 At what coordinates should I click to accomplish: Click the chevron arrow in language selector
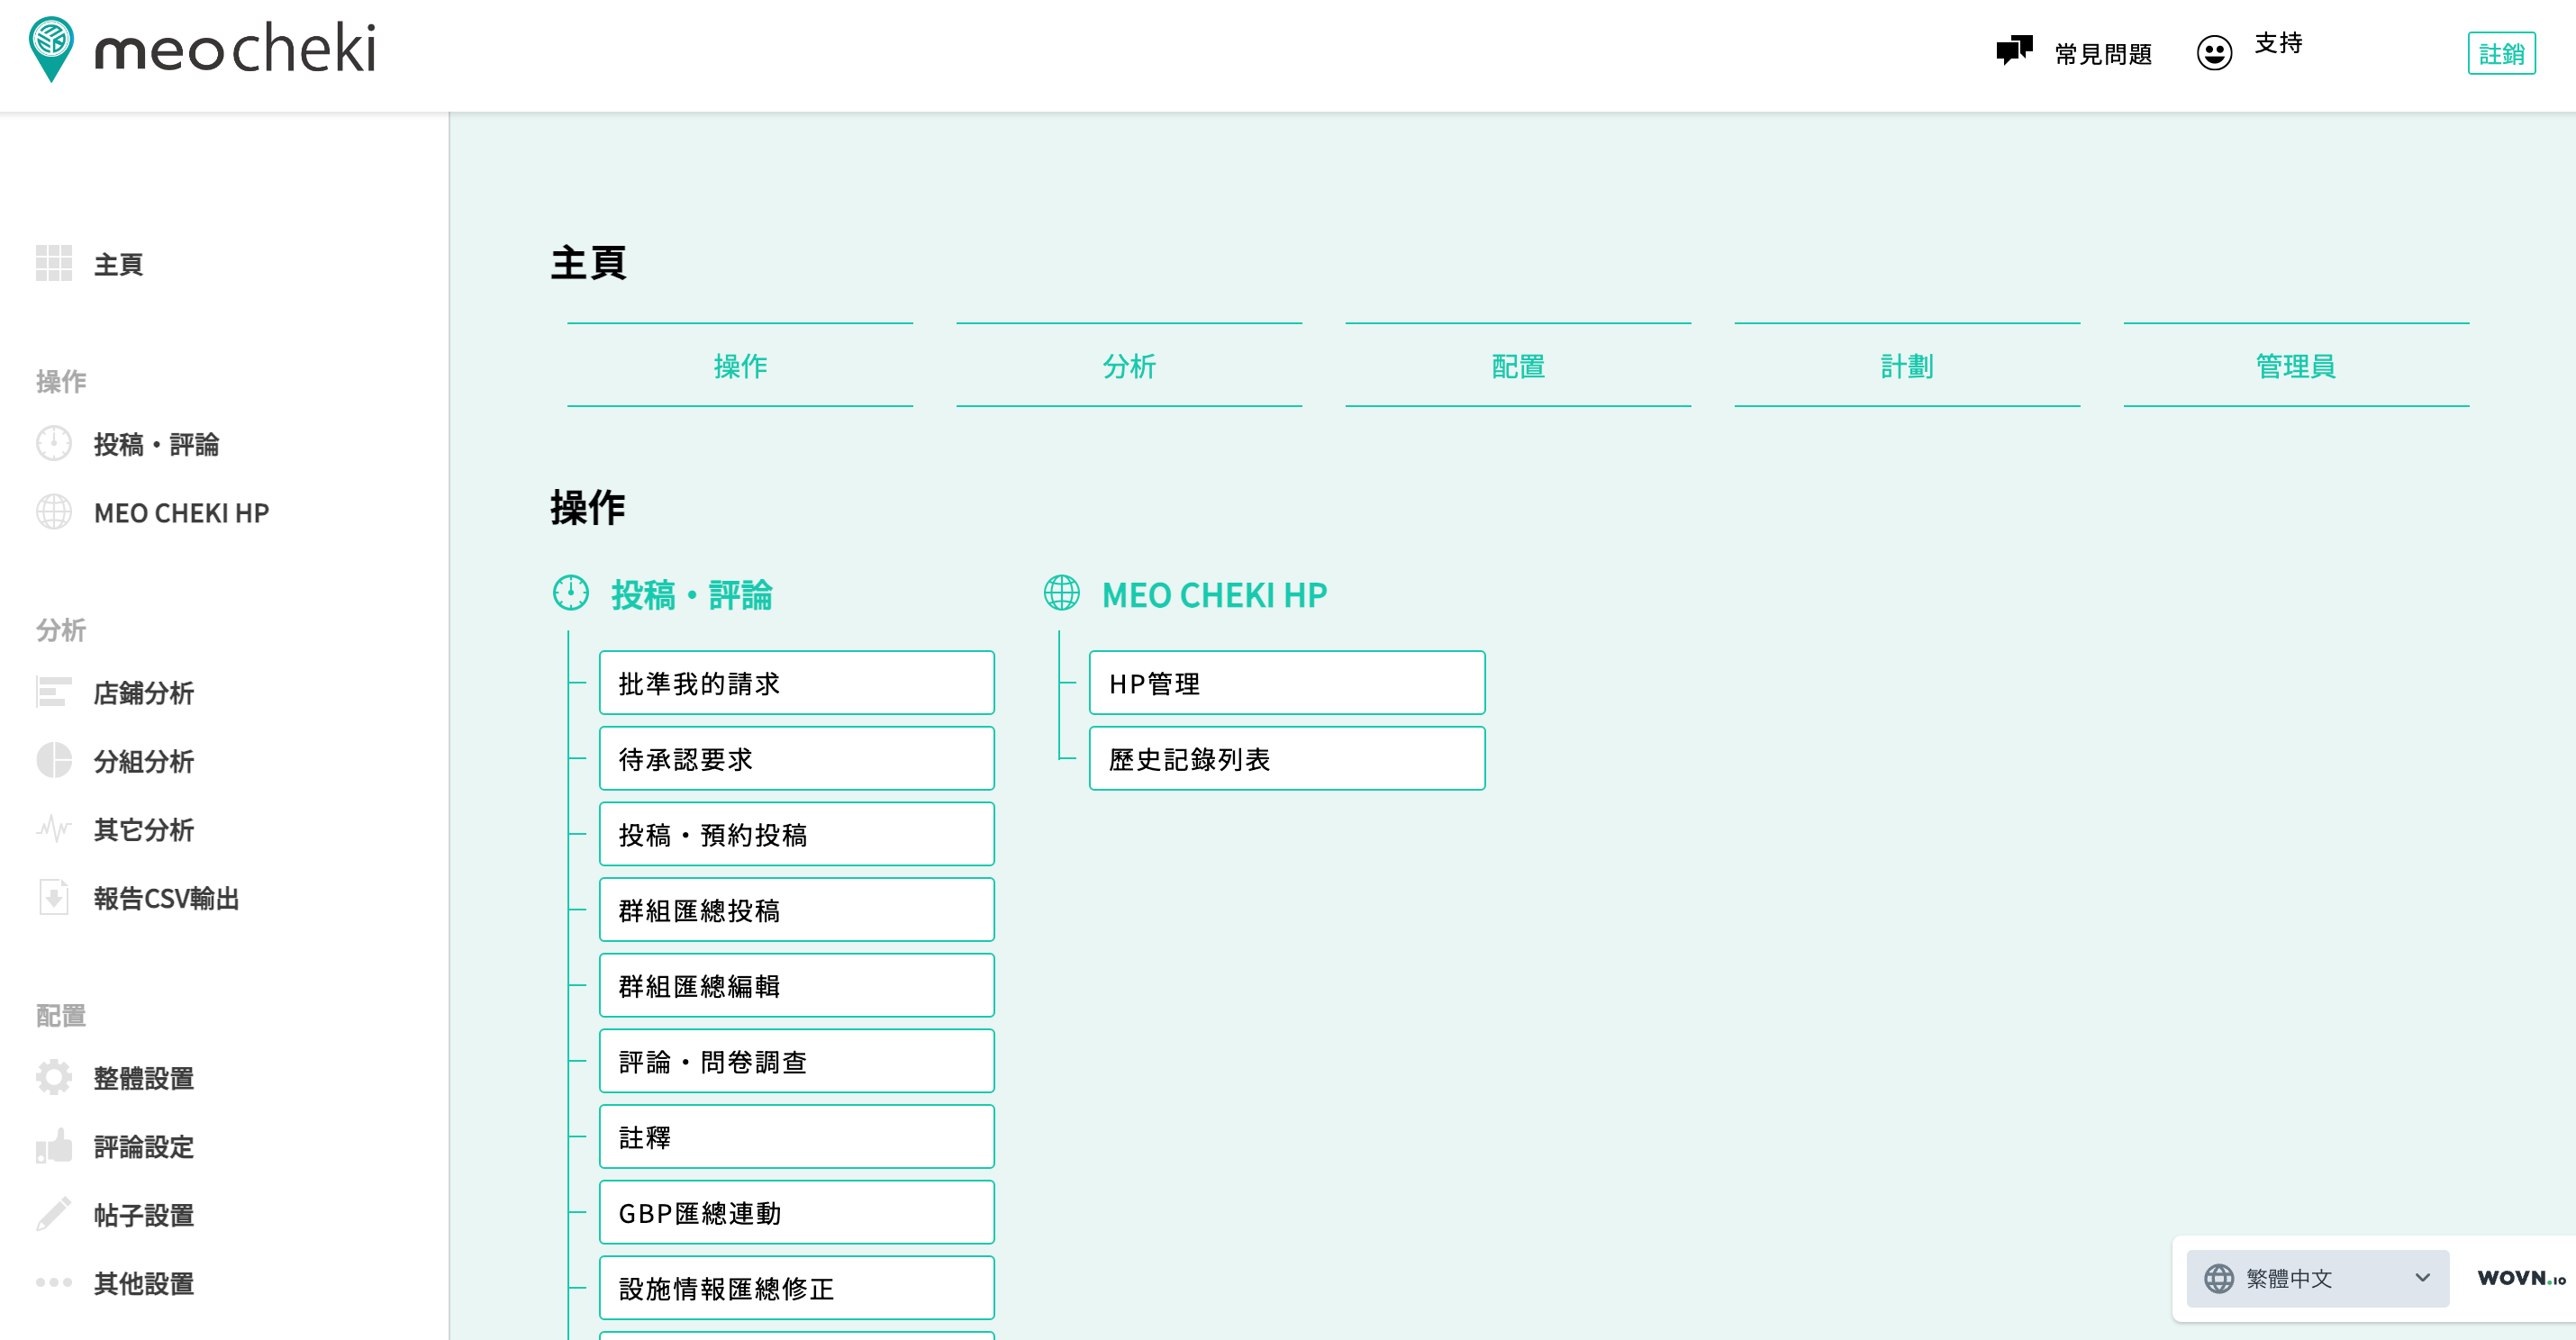point(2421,1277)
